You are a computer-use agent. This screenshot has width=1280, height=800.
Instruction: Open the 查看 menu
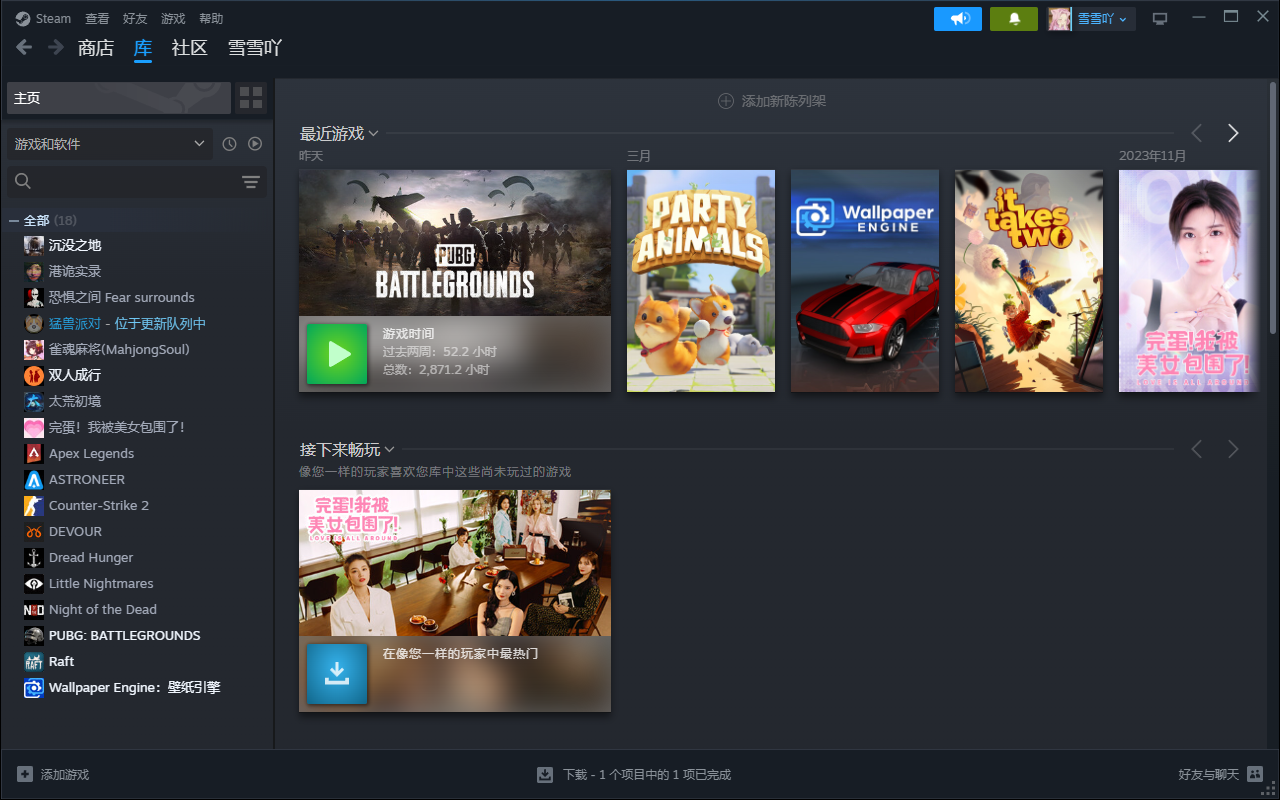[97, 18]
